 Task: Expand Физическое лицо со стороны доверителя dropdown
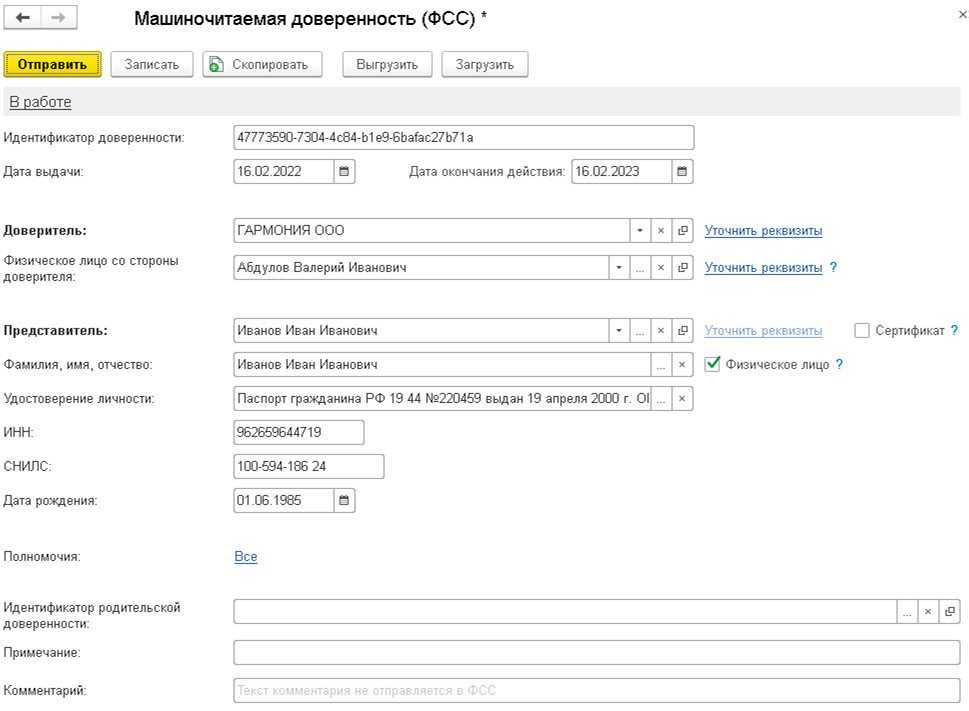(x=619, y=268)
